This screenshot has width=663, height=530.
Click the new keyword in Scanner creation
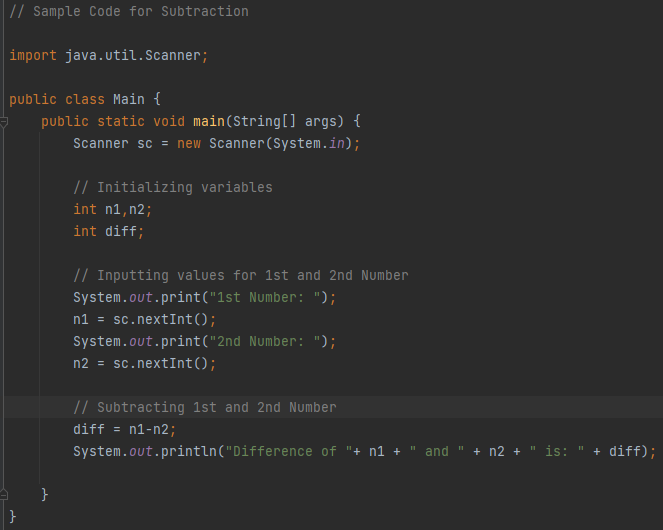(189, 143)
